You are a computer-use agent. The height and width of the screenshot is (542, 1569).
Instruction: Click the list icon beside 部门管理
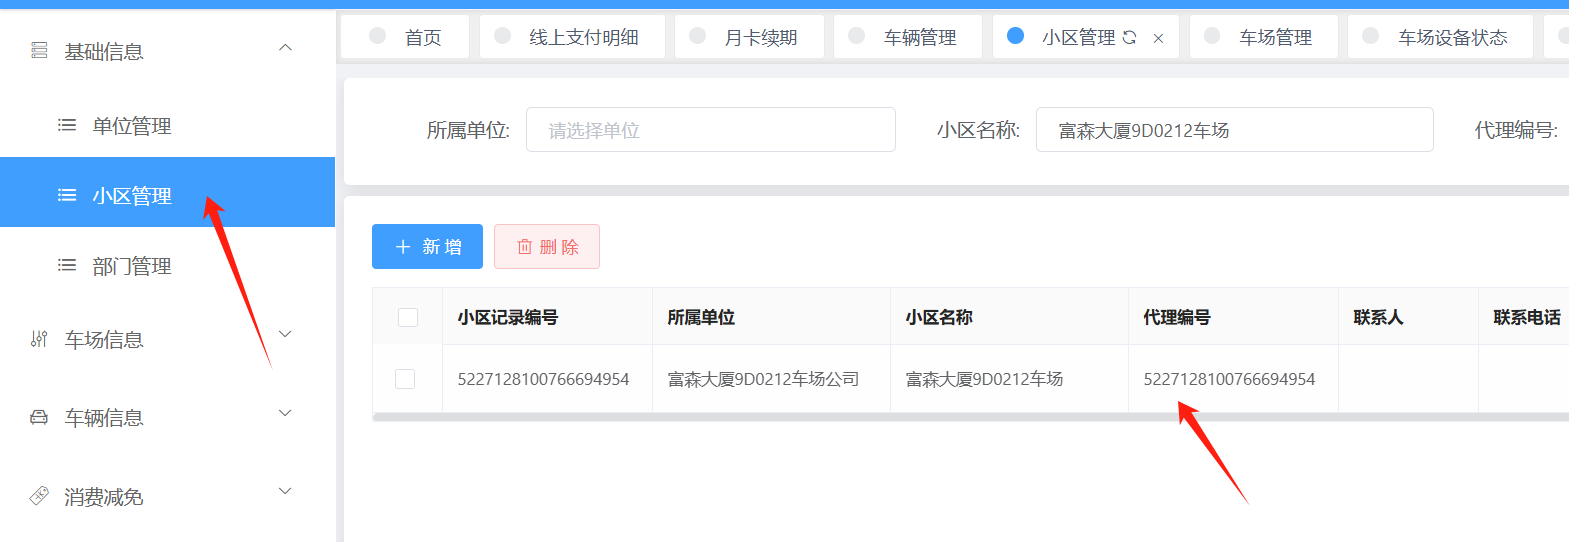(67, 265)
